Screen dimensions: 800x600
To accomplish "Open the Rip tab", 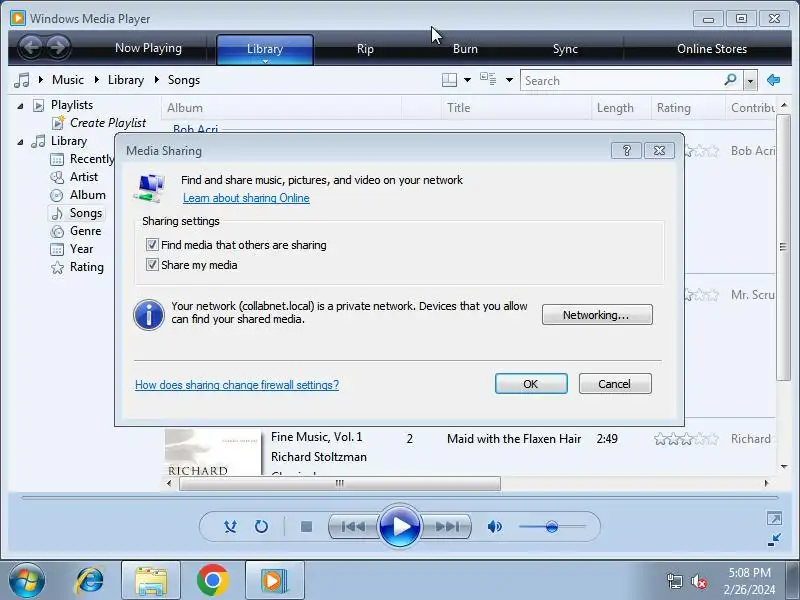I will pos(365,48).
